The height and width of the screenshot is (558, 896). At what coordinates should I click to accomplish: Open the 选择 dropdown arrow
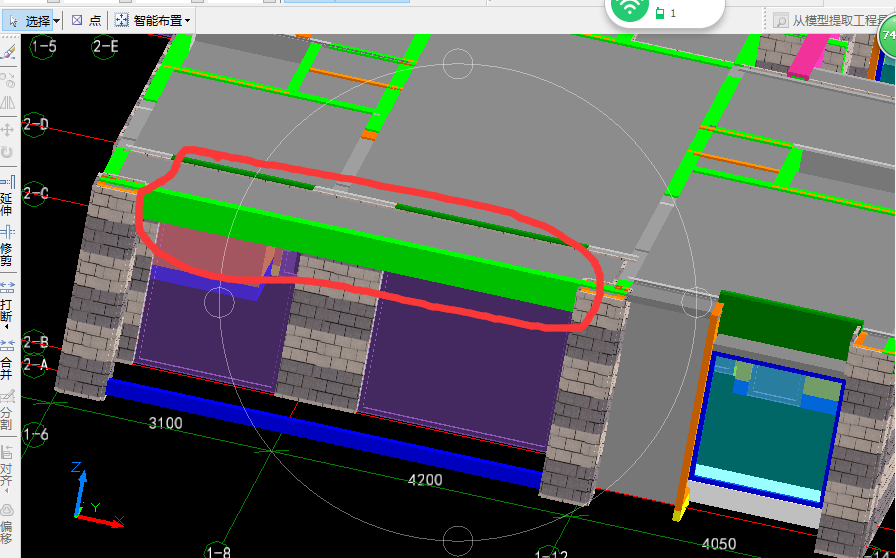57,22
